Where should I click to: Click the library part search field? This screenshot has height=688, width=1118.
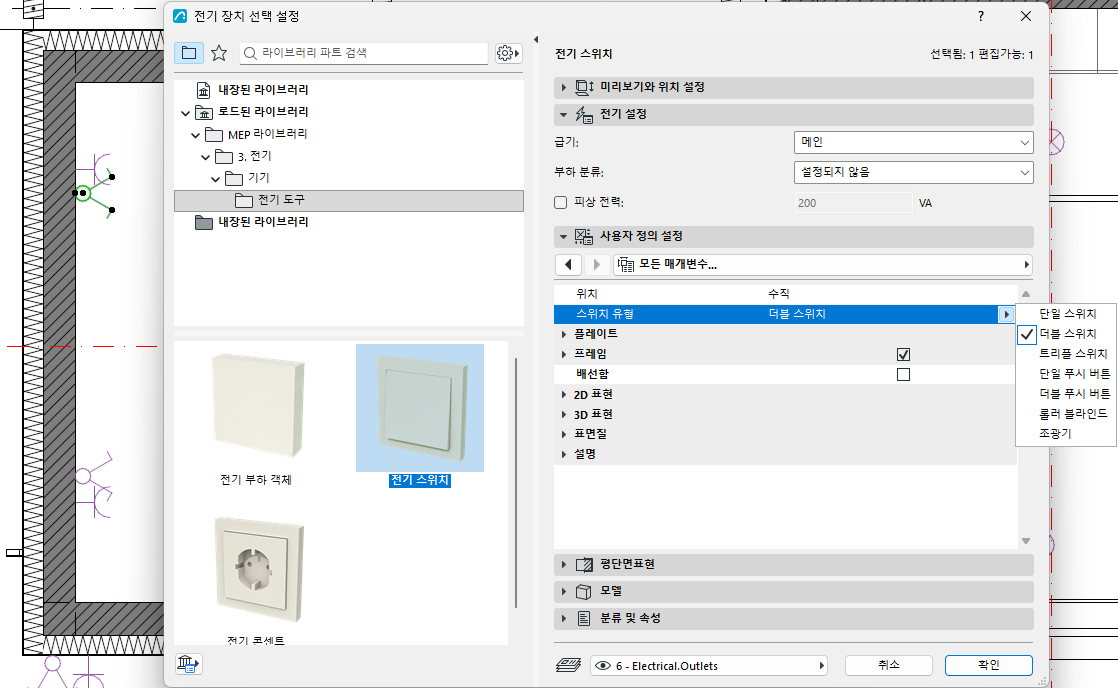tap(364, 53)
